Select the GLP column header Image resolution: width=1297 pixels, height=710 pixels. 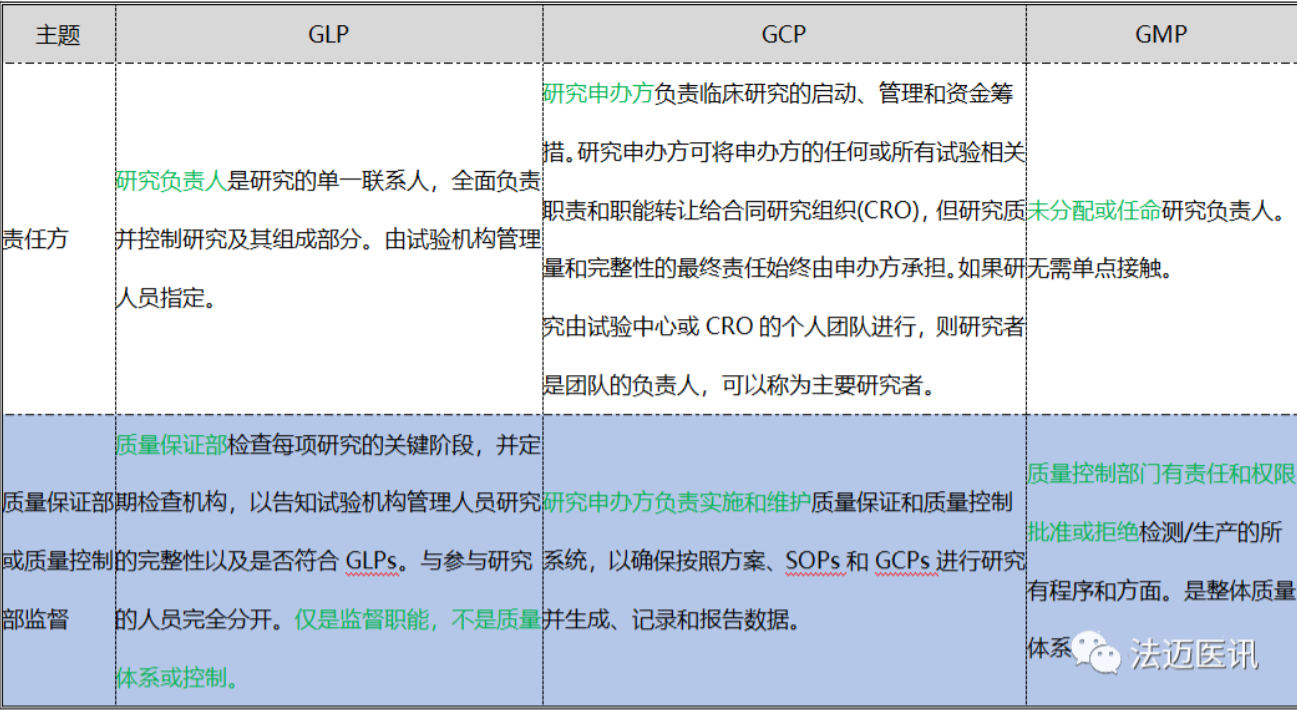coord(328,35)
